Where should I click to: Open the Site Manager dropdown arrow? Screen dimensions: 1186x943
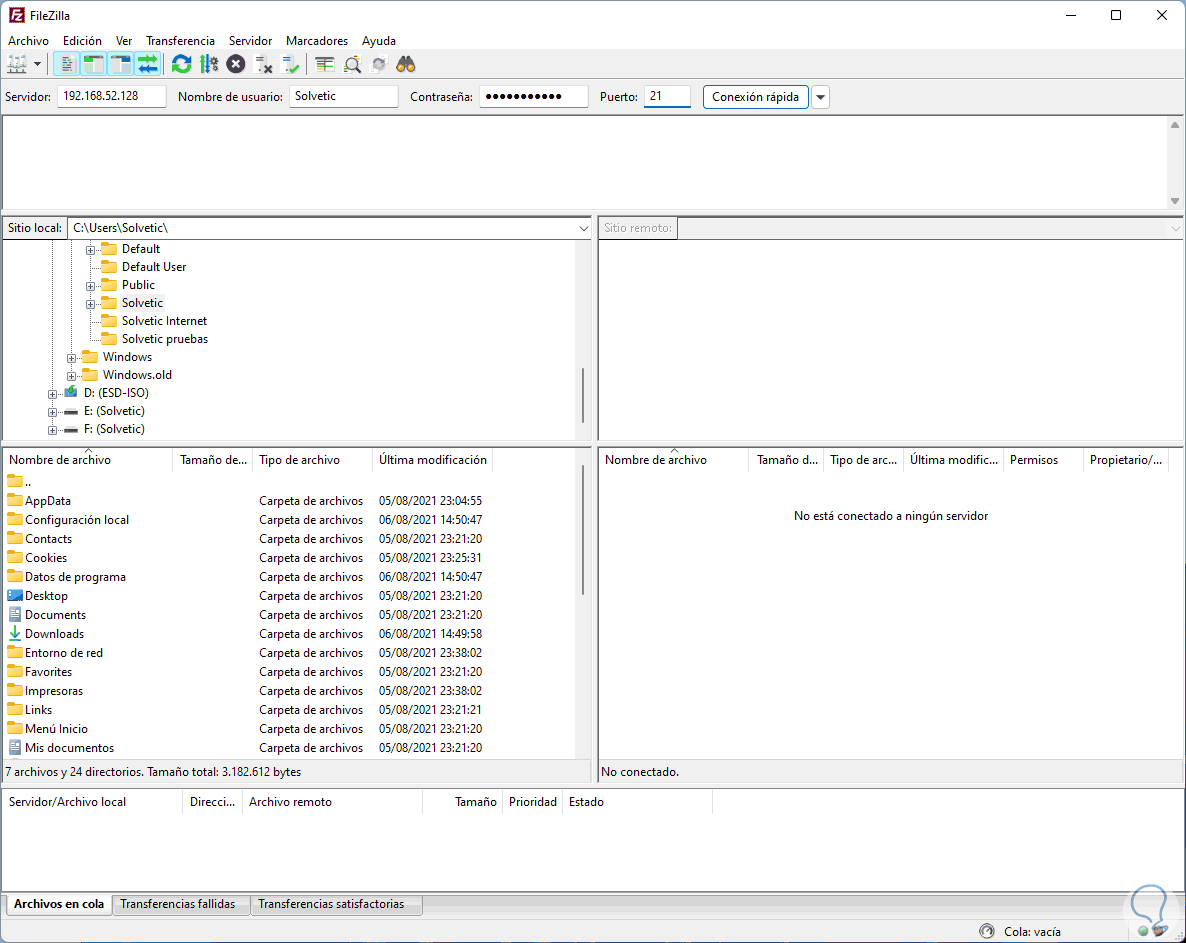tap(37, 64)
